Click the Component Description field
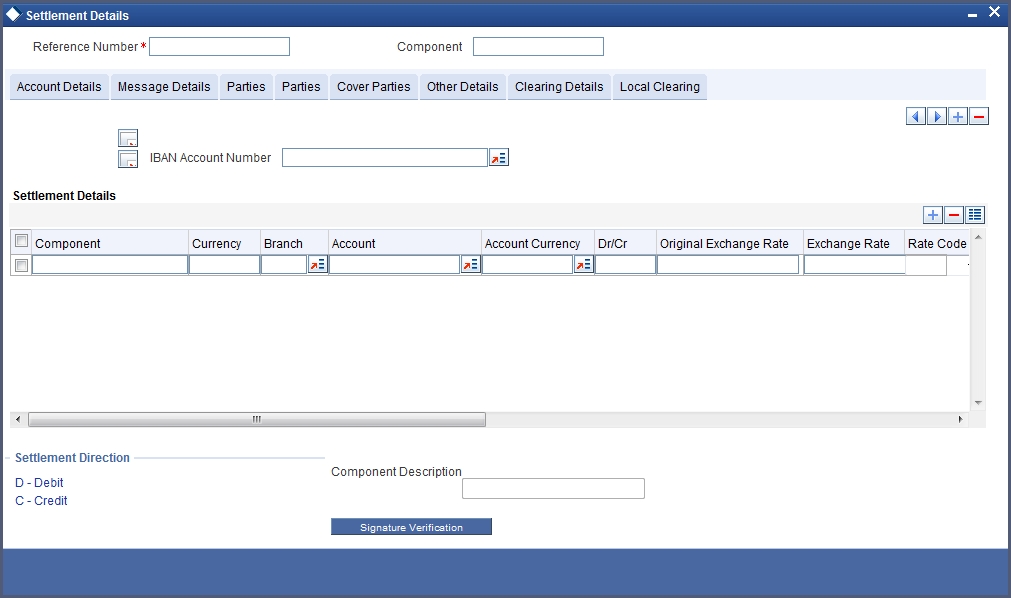This screenshot has width=1011, height=598. click(x=553, y=488)
